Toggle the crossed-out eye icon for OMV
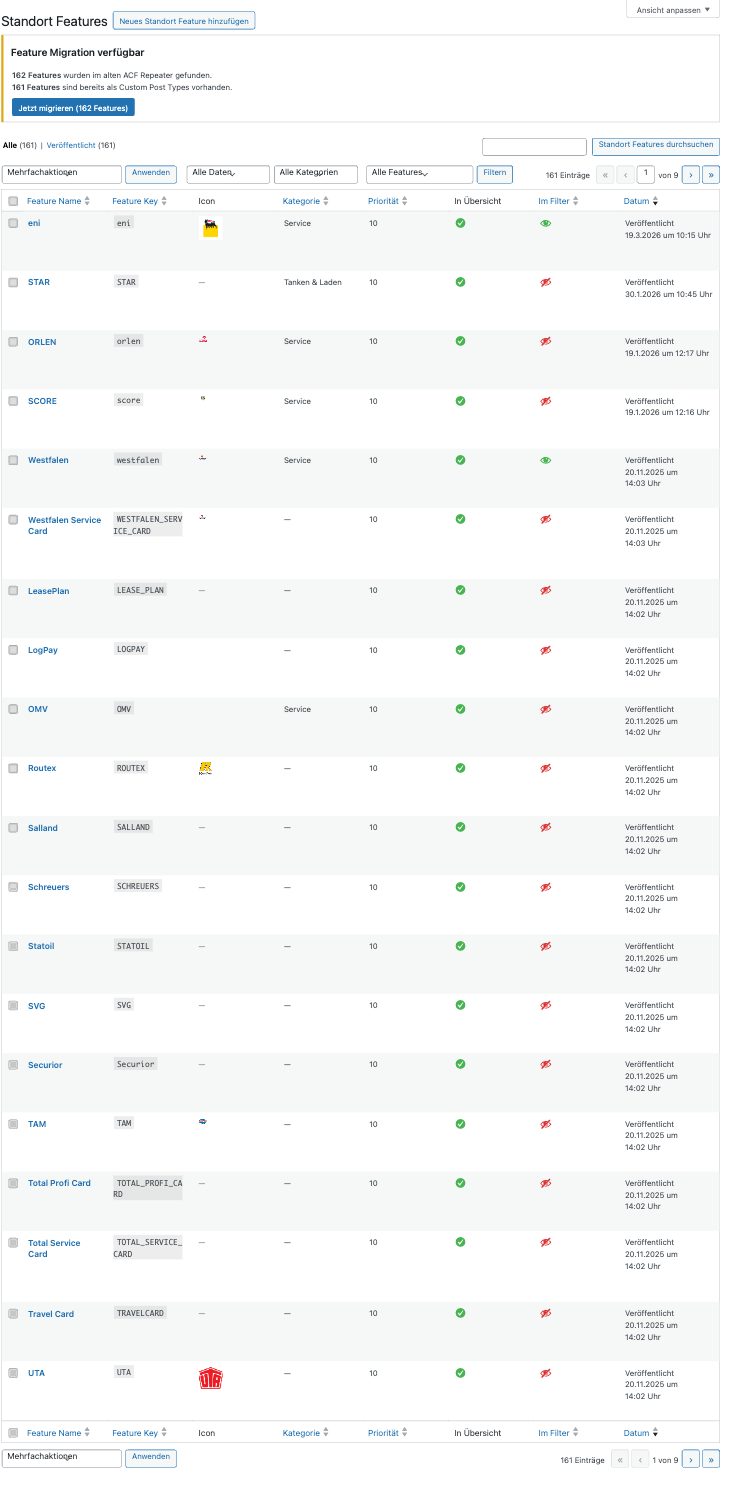Screen dimensions: 732x1512 point(545,709)
